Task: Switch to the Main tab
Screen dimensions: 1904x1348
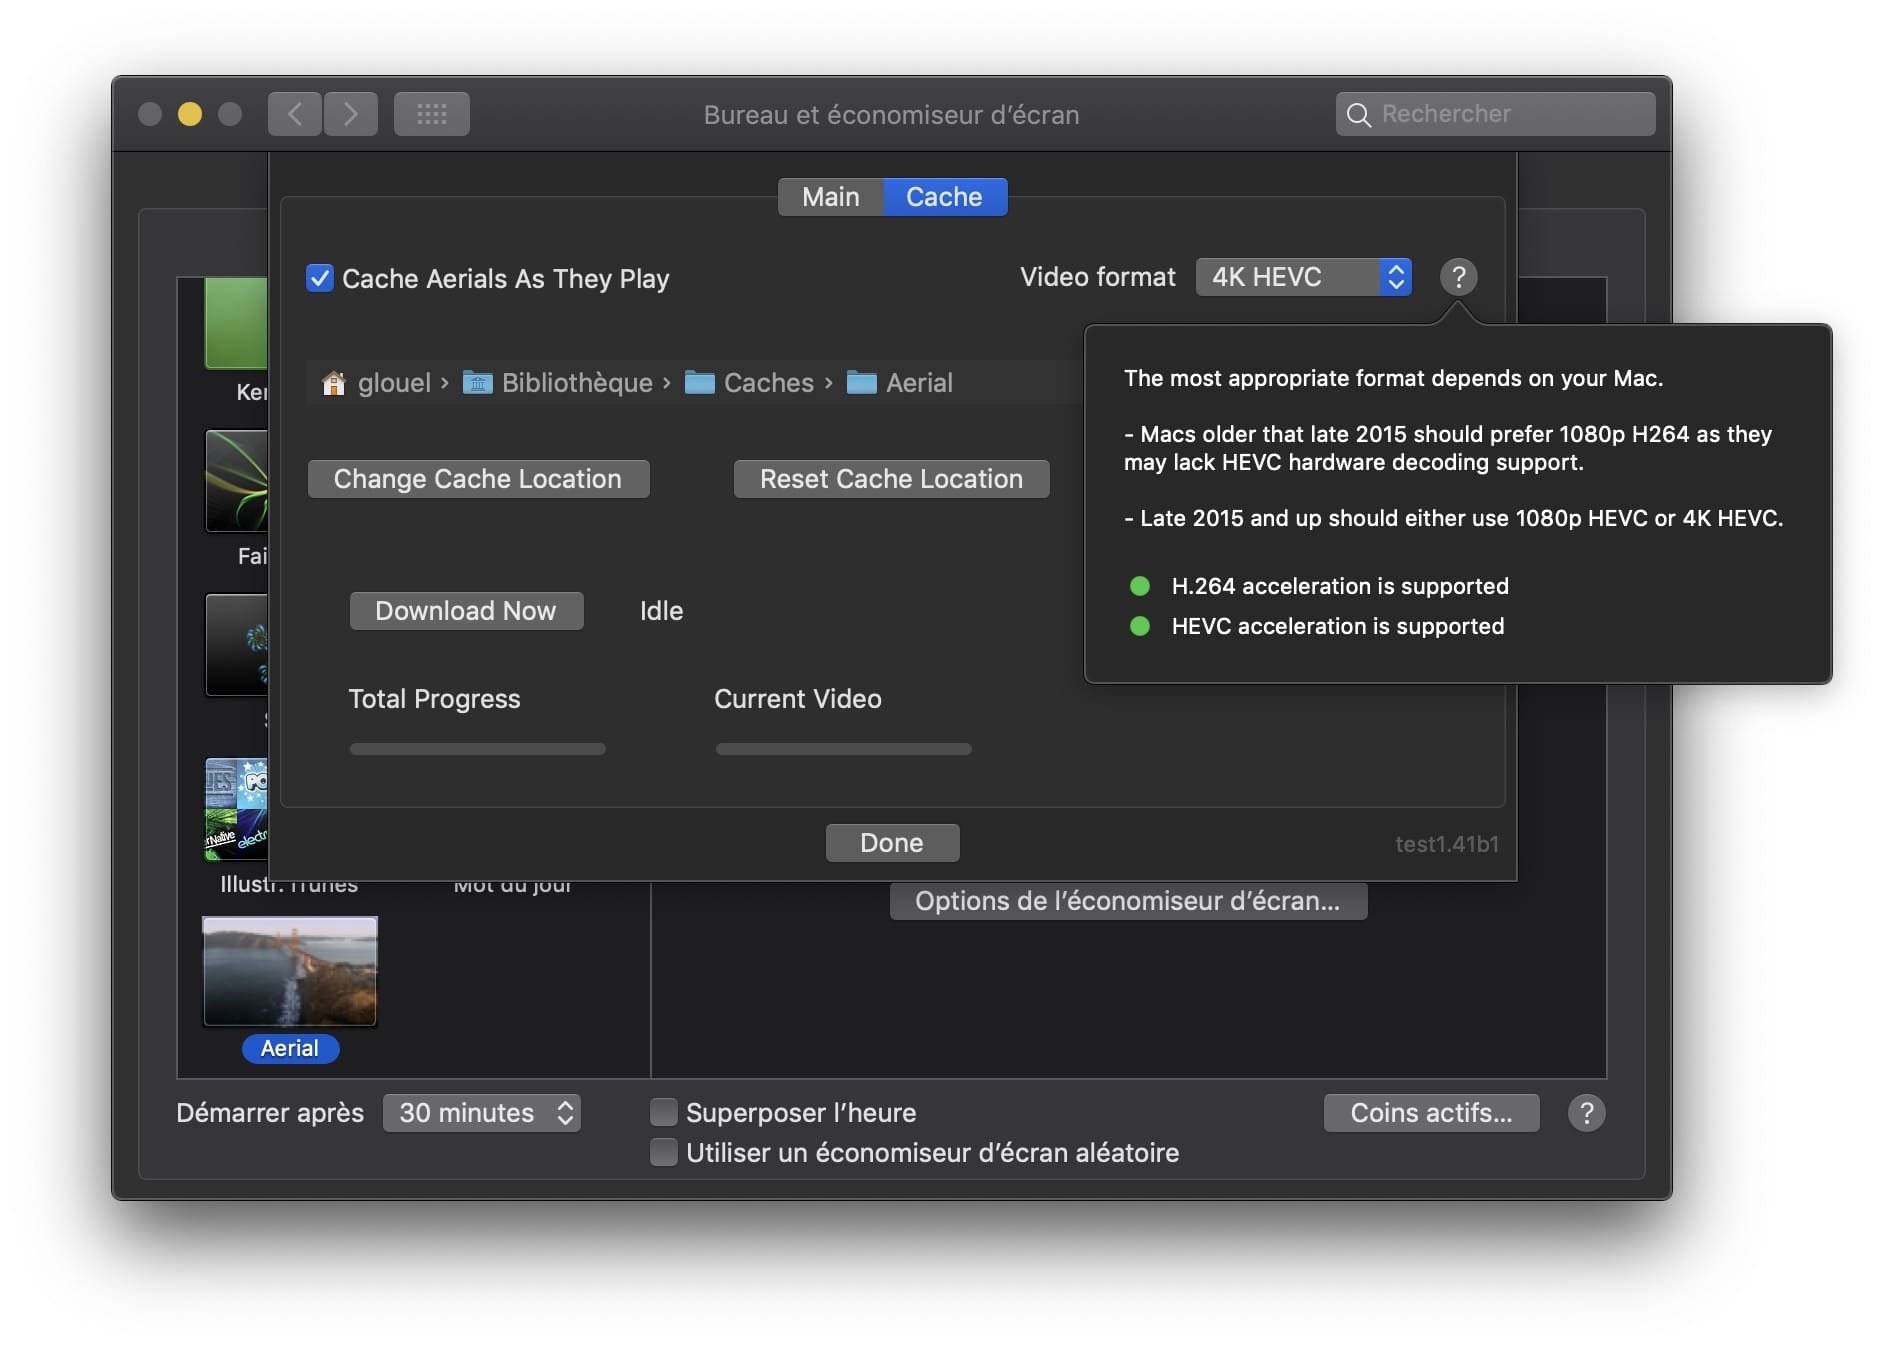Action: pyautogui.click(x=831, y=197)
